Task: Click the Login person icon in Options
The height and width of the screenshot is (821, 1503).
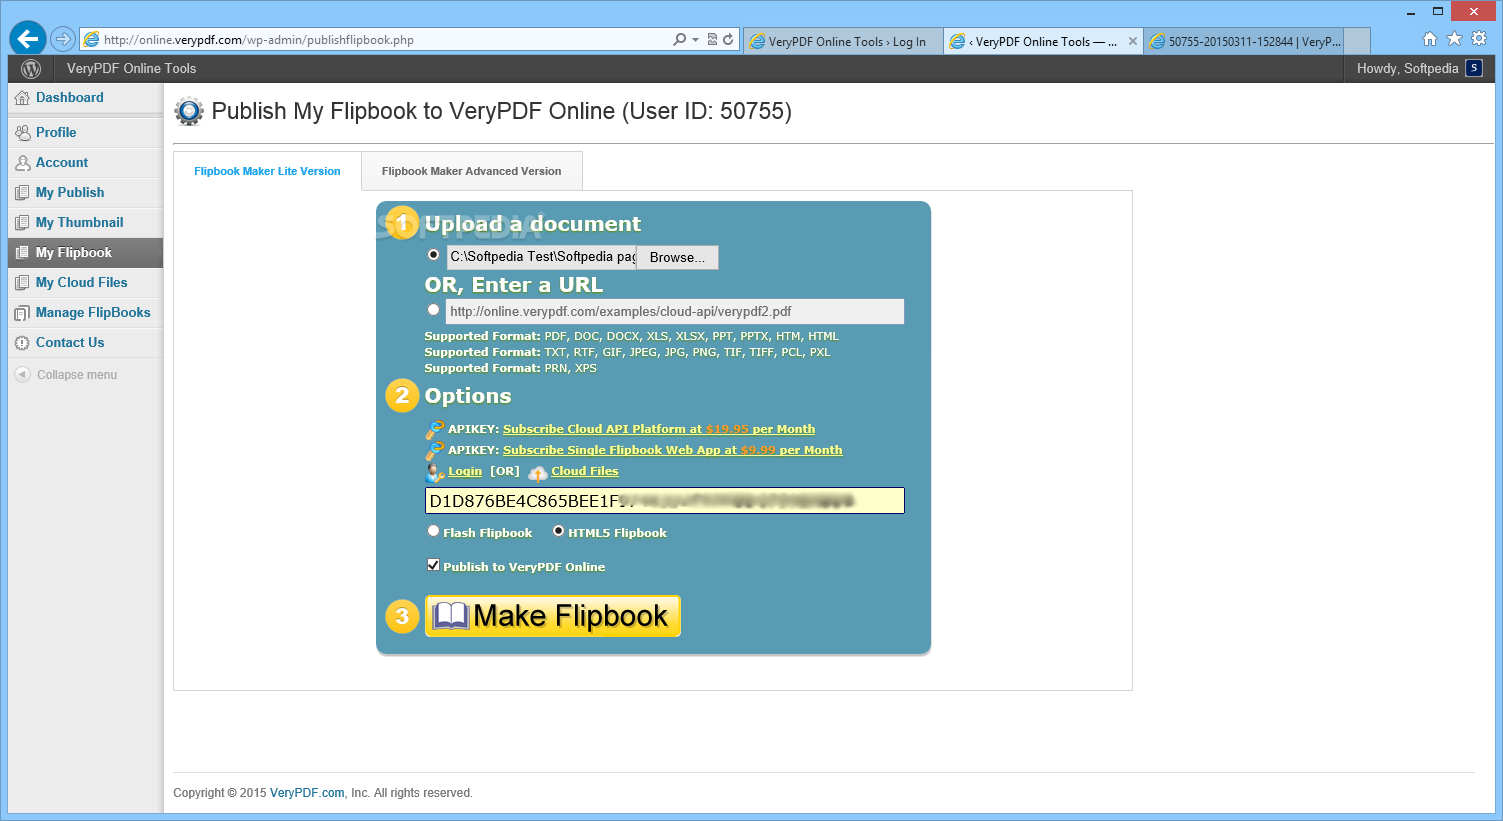Action: click(x=435, y=472)
